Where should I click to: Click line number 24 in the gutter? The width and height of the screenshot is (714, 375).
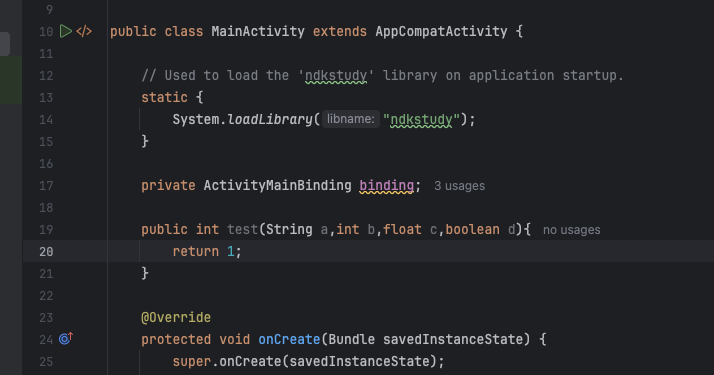point(46,340)
